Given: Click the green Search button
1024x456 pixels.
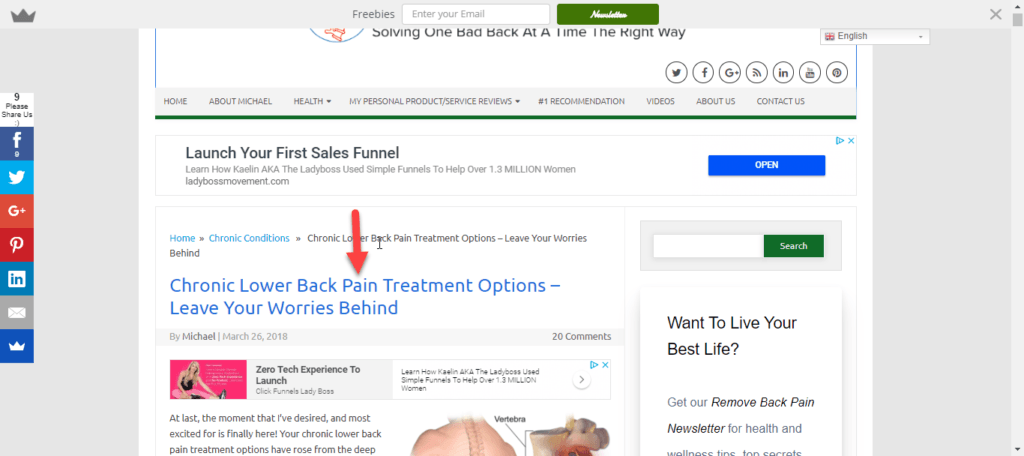Looking at the screenshot, I should click(x=793, y=246).
